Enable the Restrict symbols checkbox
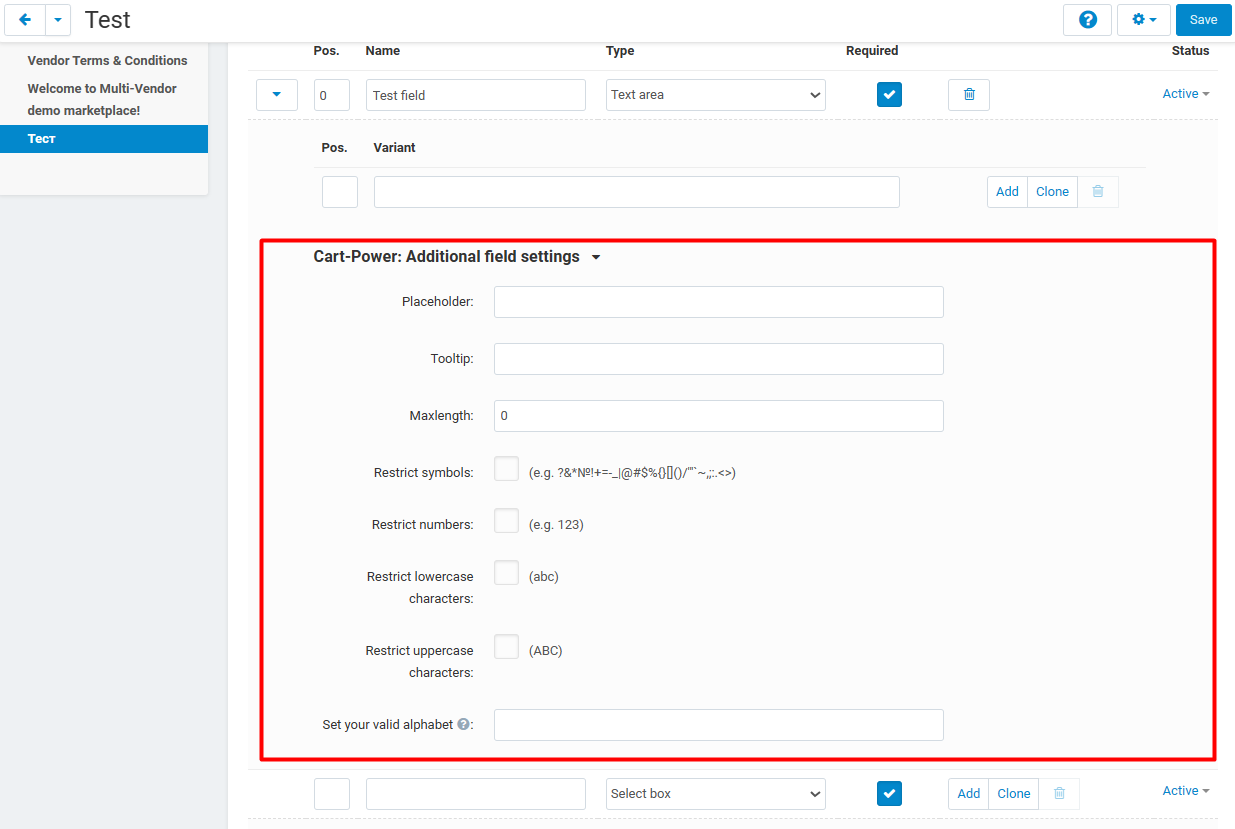This screenshot has height=829, width=1235. [x=506, y=469]
